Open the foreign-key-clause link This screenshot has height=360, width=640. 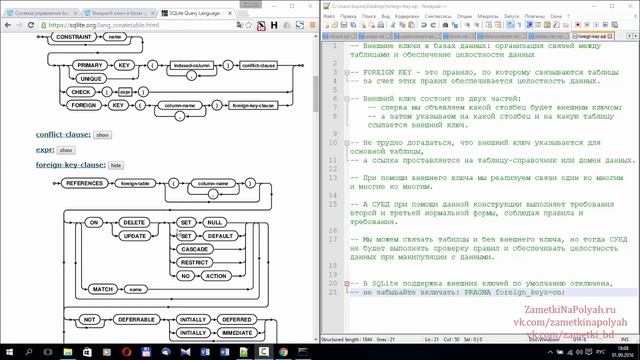tap(70, 165)
